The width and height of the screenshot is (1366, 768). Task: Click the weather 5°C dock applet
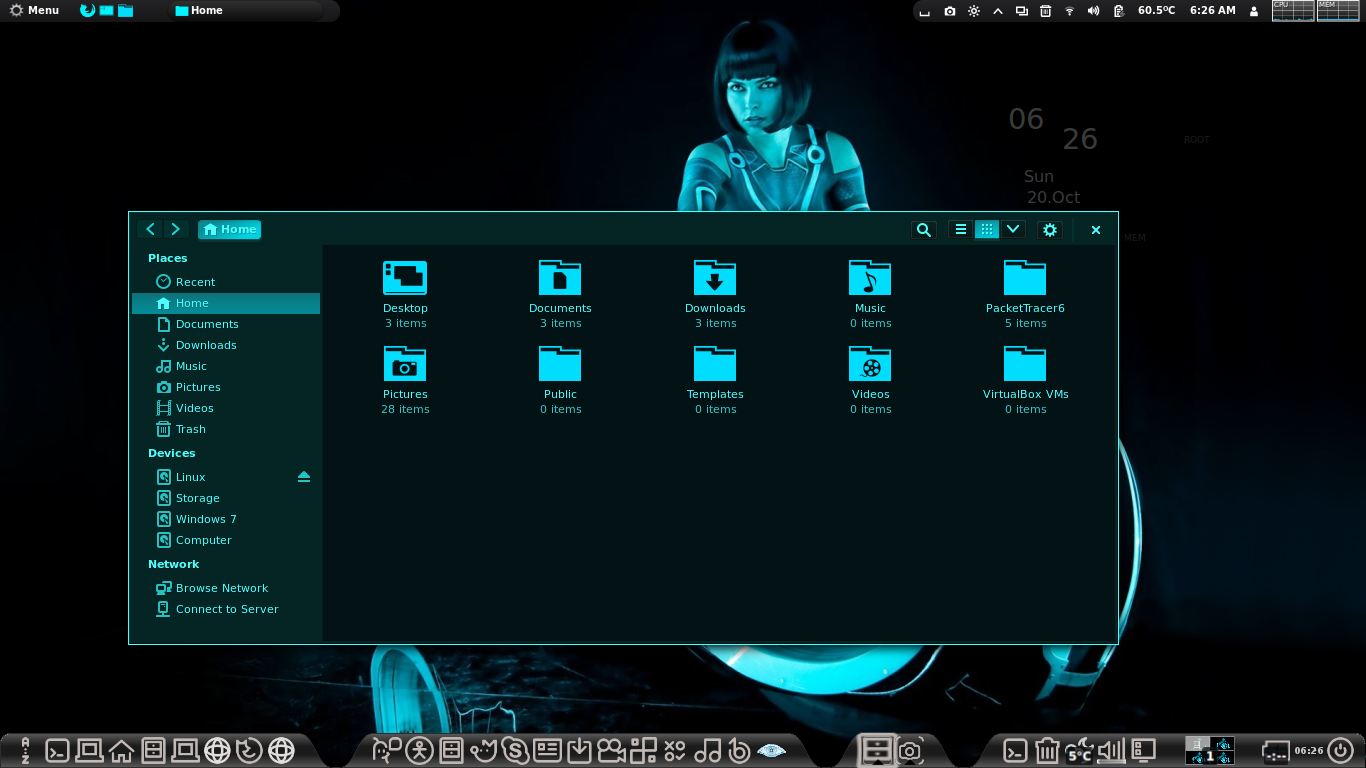[1079, 750]
